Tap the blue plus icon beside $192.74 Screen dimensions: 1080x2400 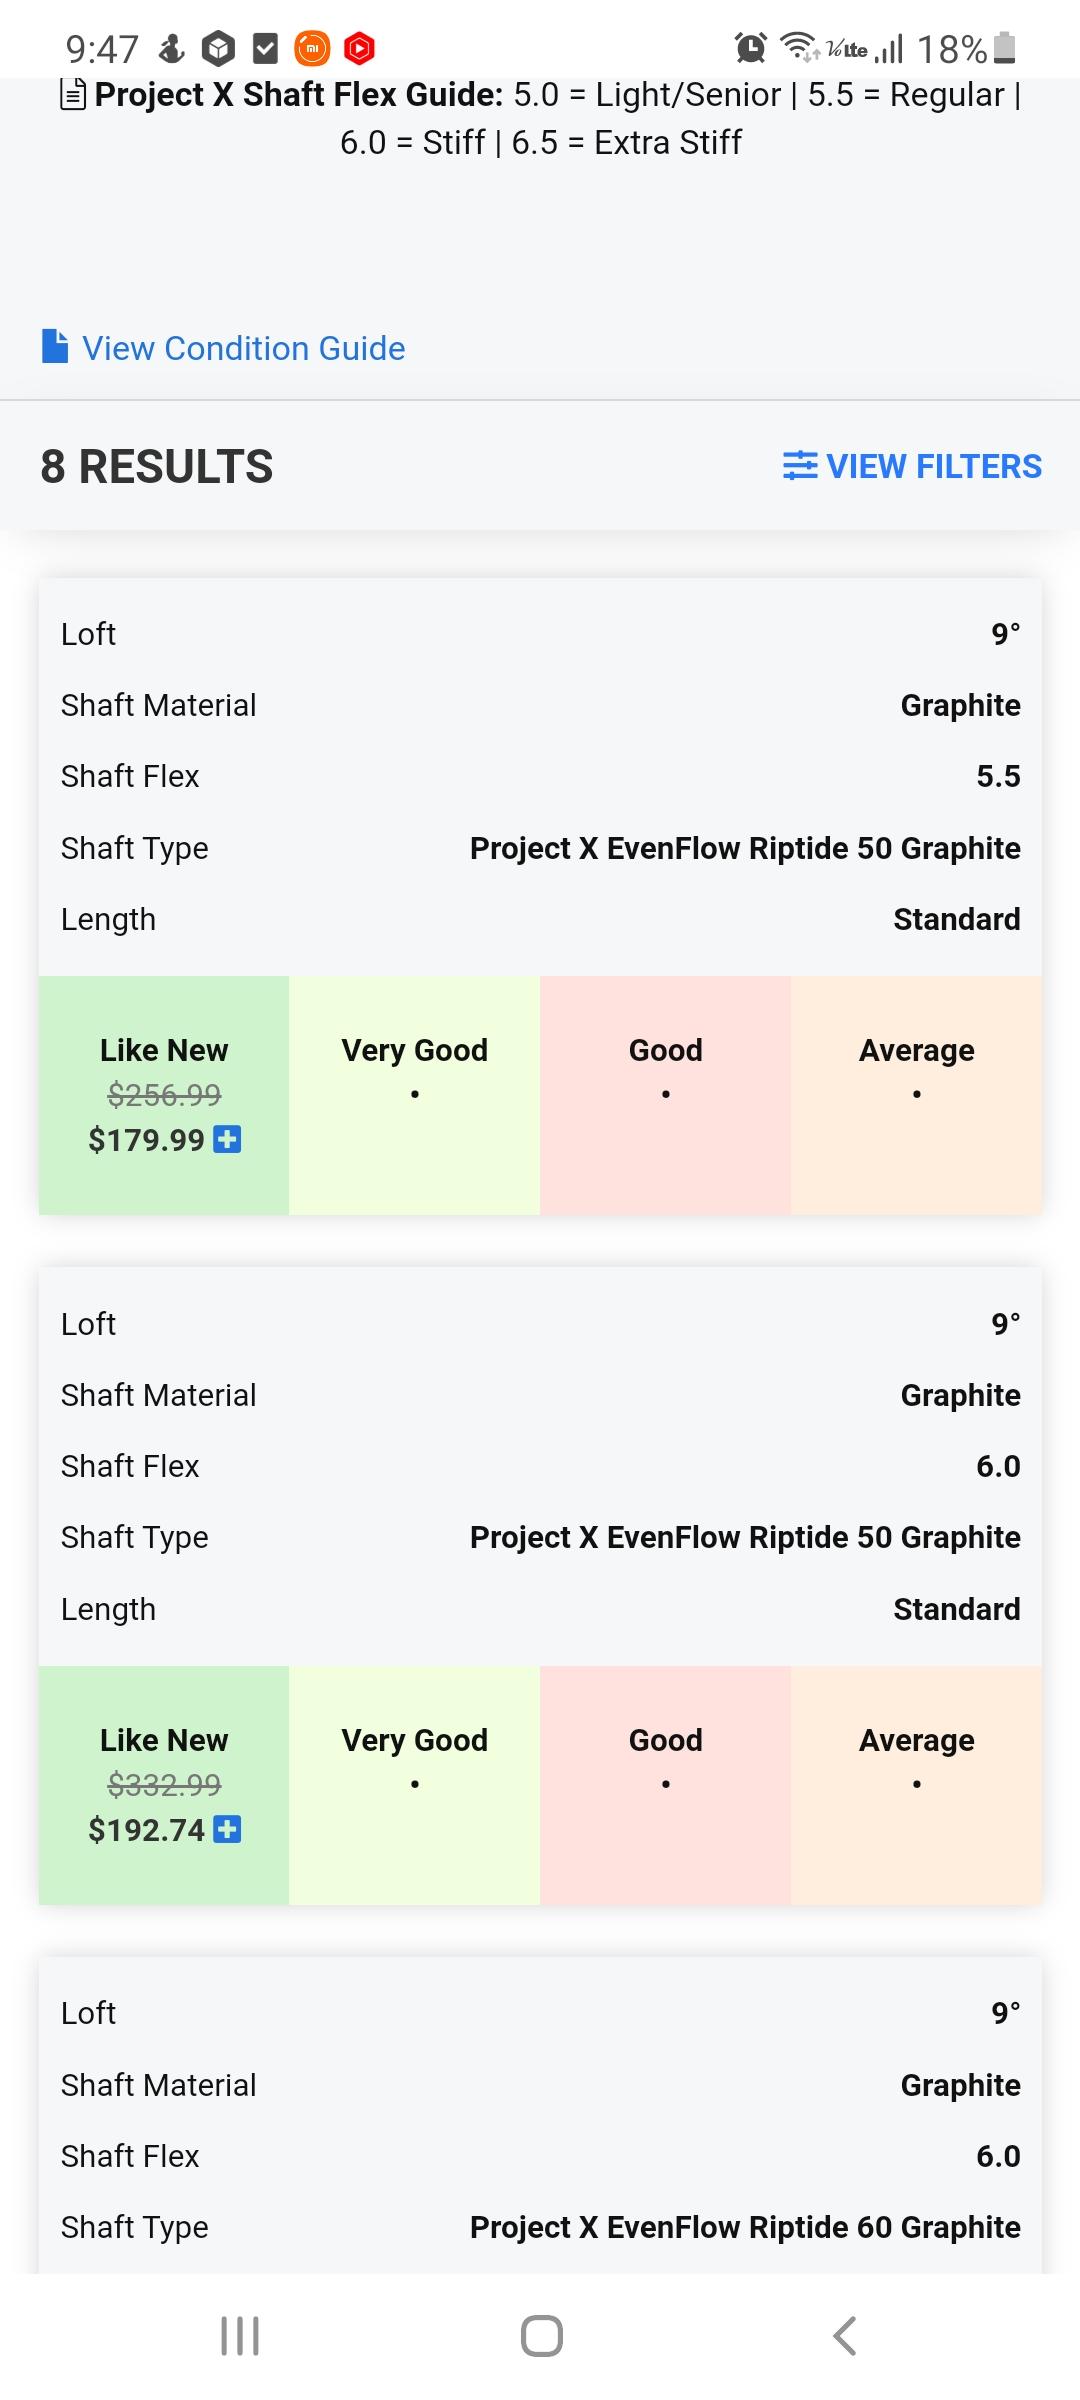click(228, 1829)
